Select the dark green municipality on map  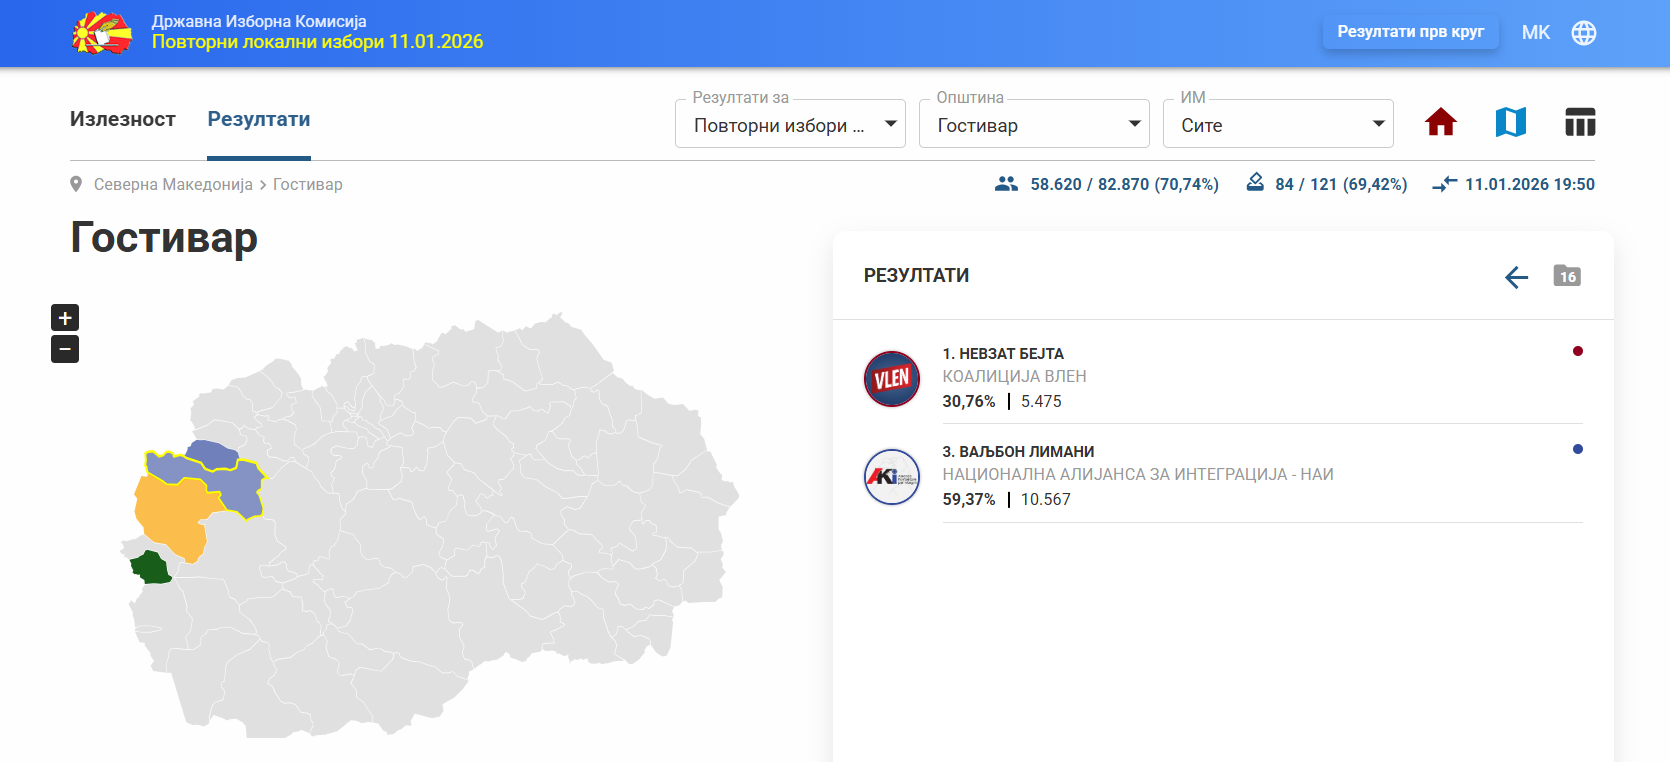(x=151, y=568)
